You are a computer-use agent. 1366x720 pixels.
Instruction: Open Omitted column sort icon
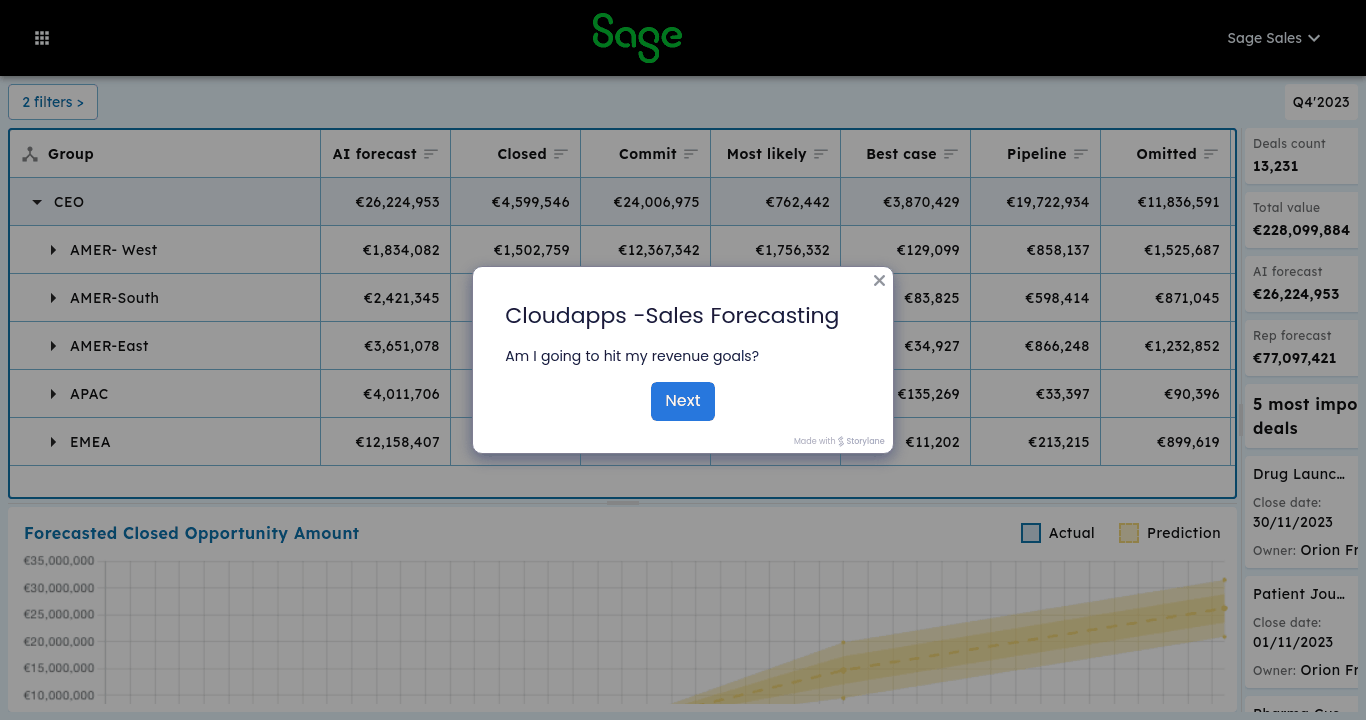click(1211, 154)
